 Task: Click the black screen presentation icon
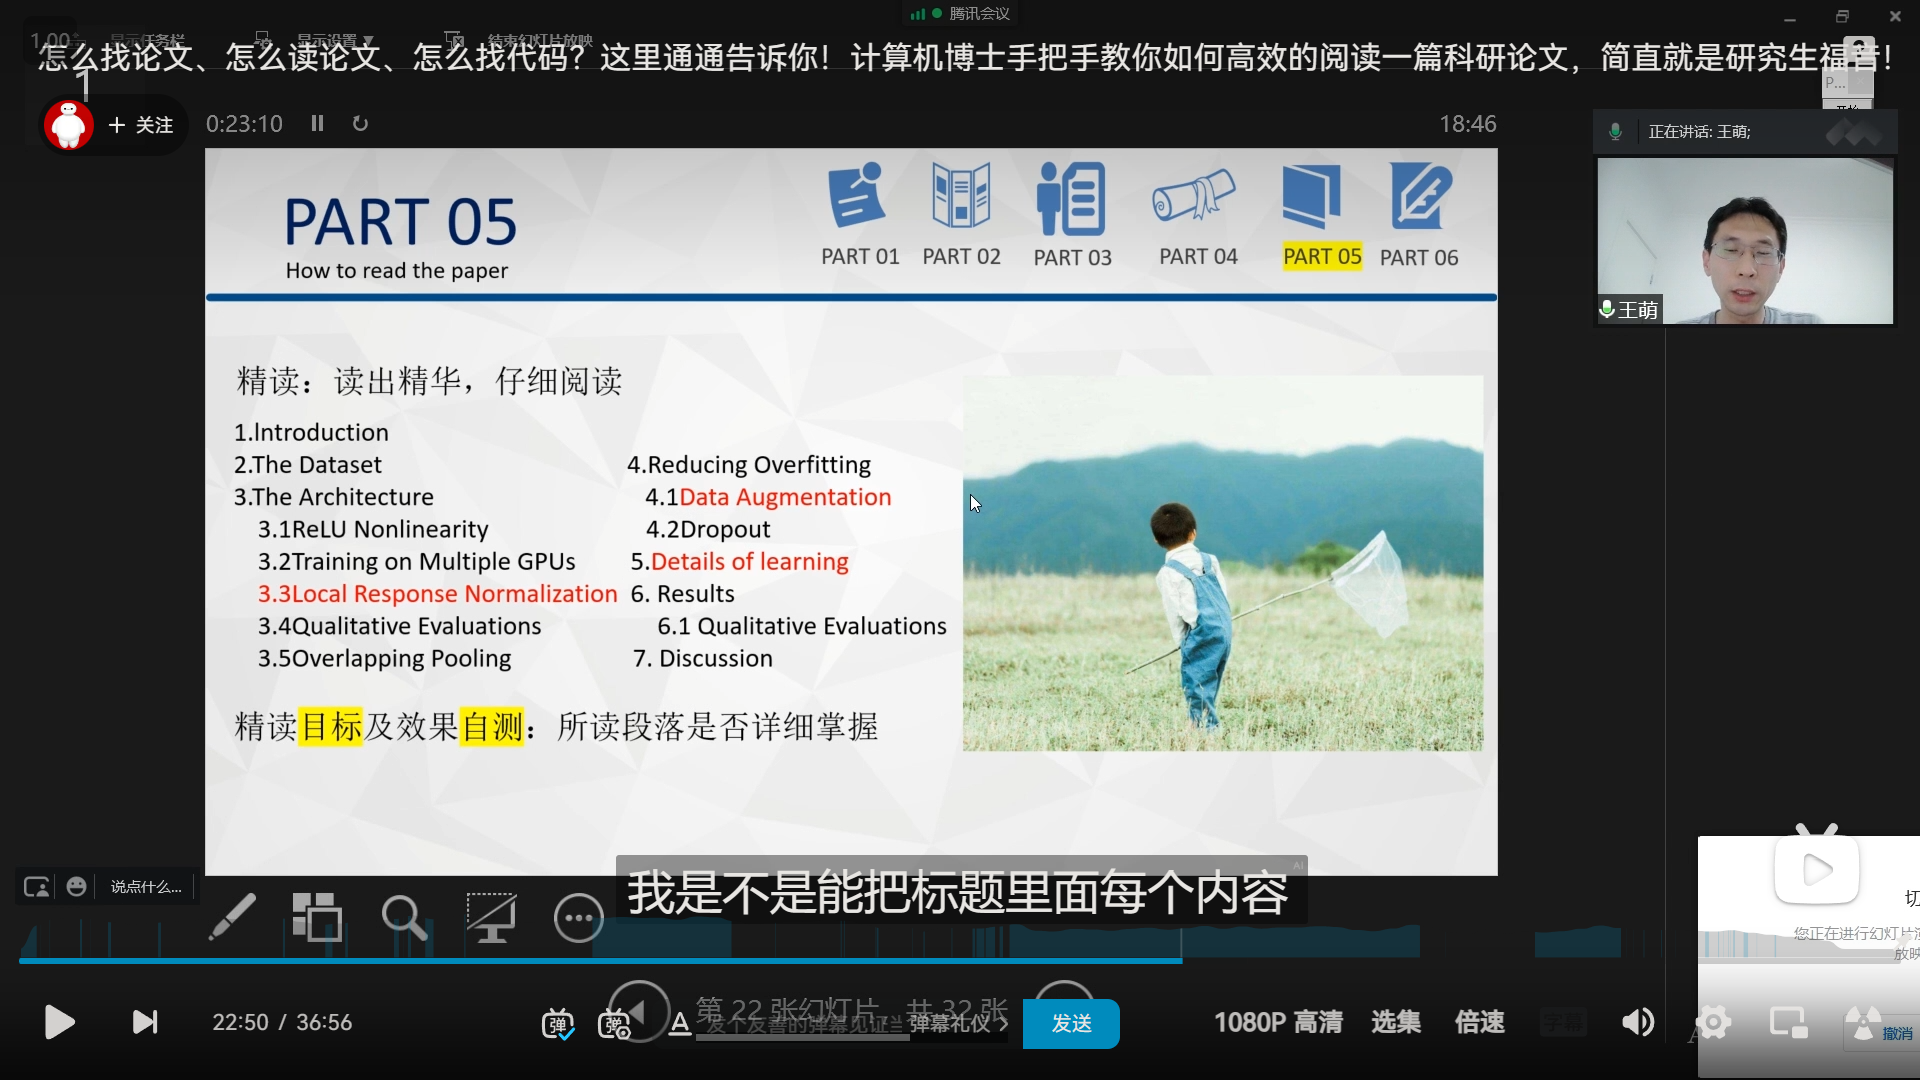point(491,916)
